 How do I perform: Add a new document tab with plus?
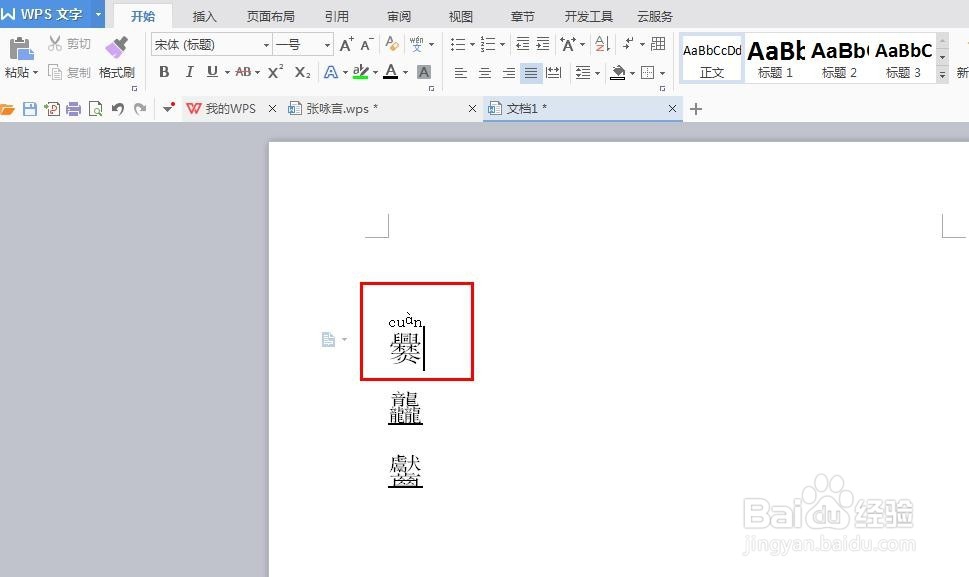coord(696,109)
